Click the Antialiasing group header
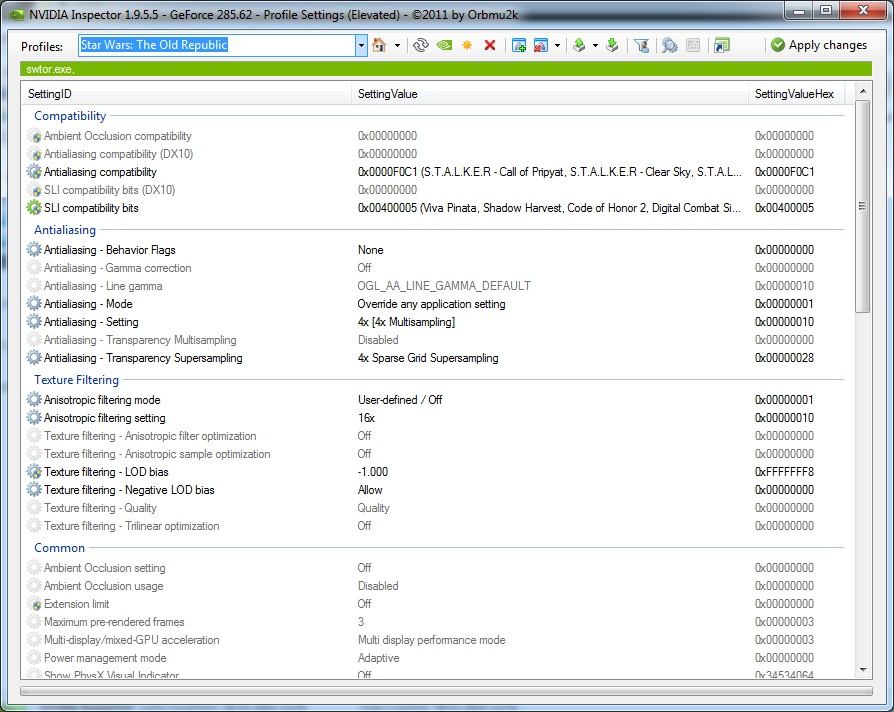This screenshot has width=894, height=712. [65, 230]
